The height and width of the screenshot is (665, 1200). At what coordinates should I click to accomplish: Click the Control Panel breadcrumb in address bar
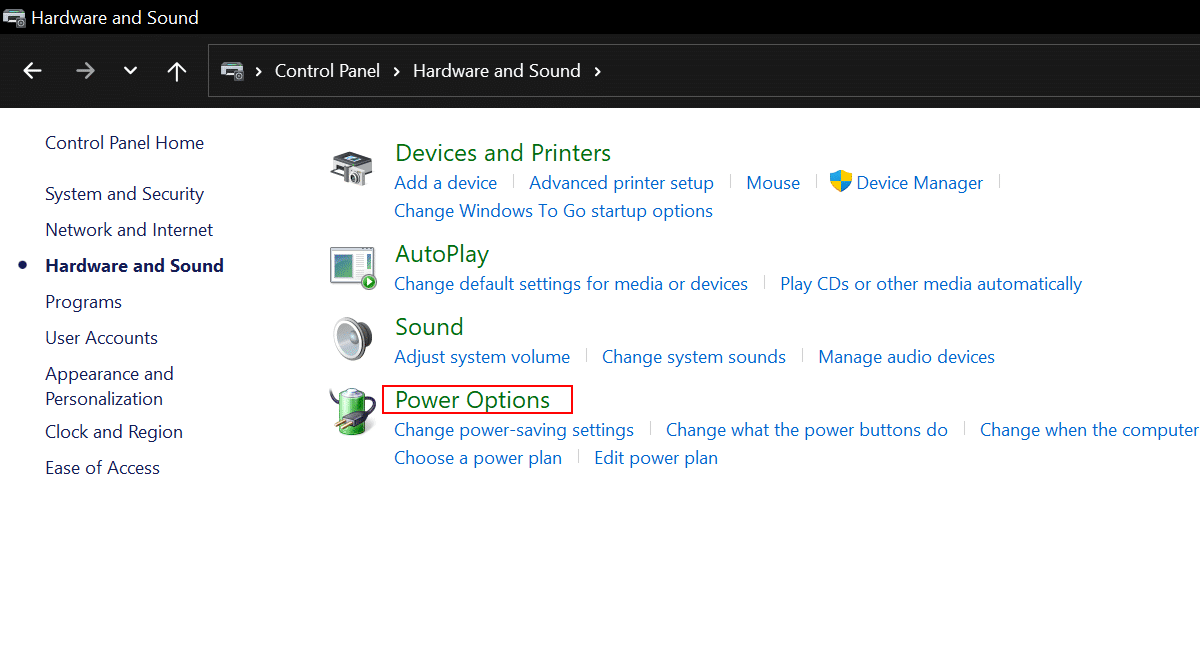[327, 71]
